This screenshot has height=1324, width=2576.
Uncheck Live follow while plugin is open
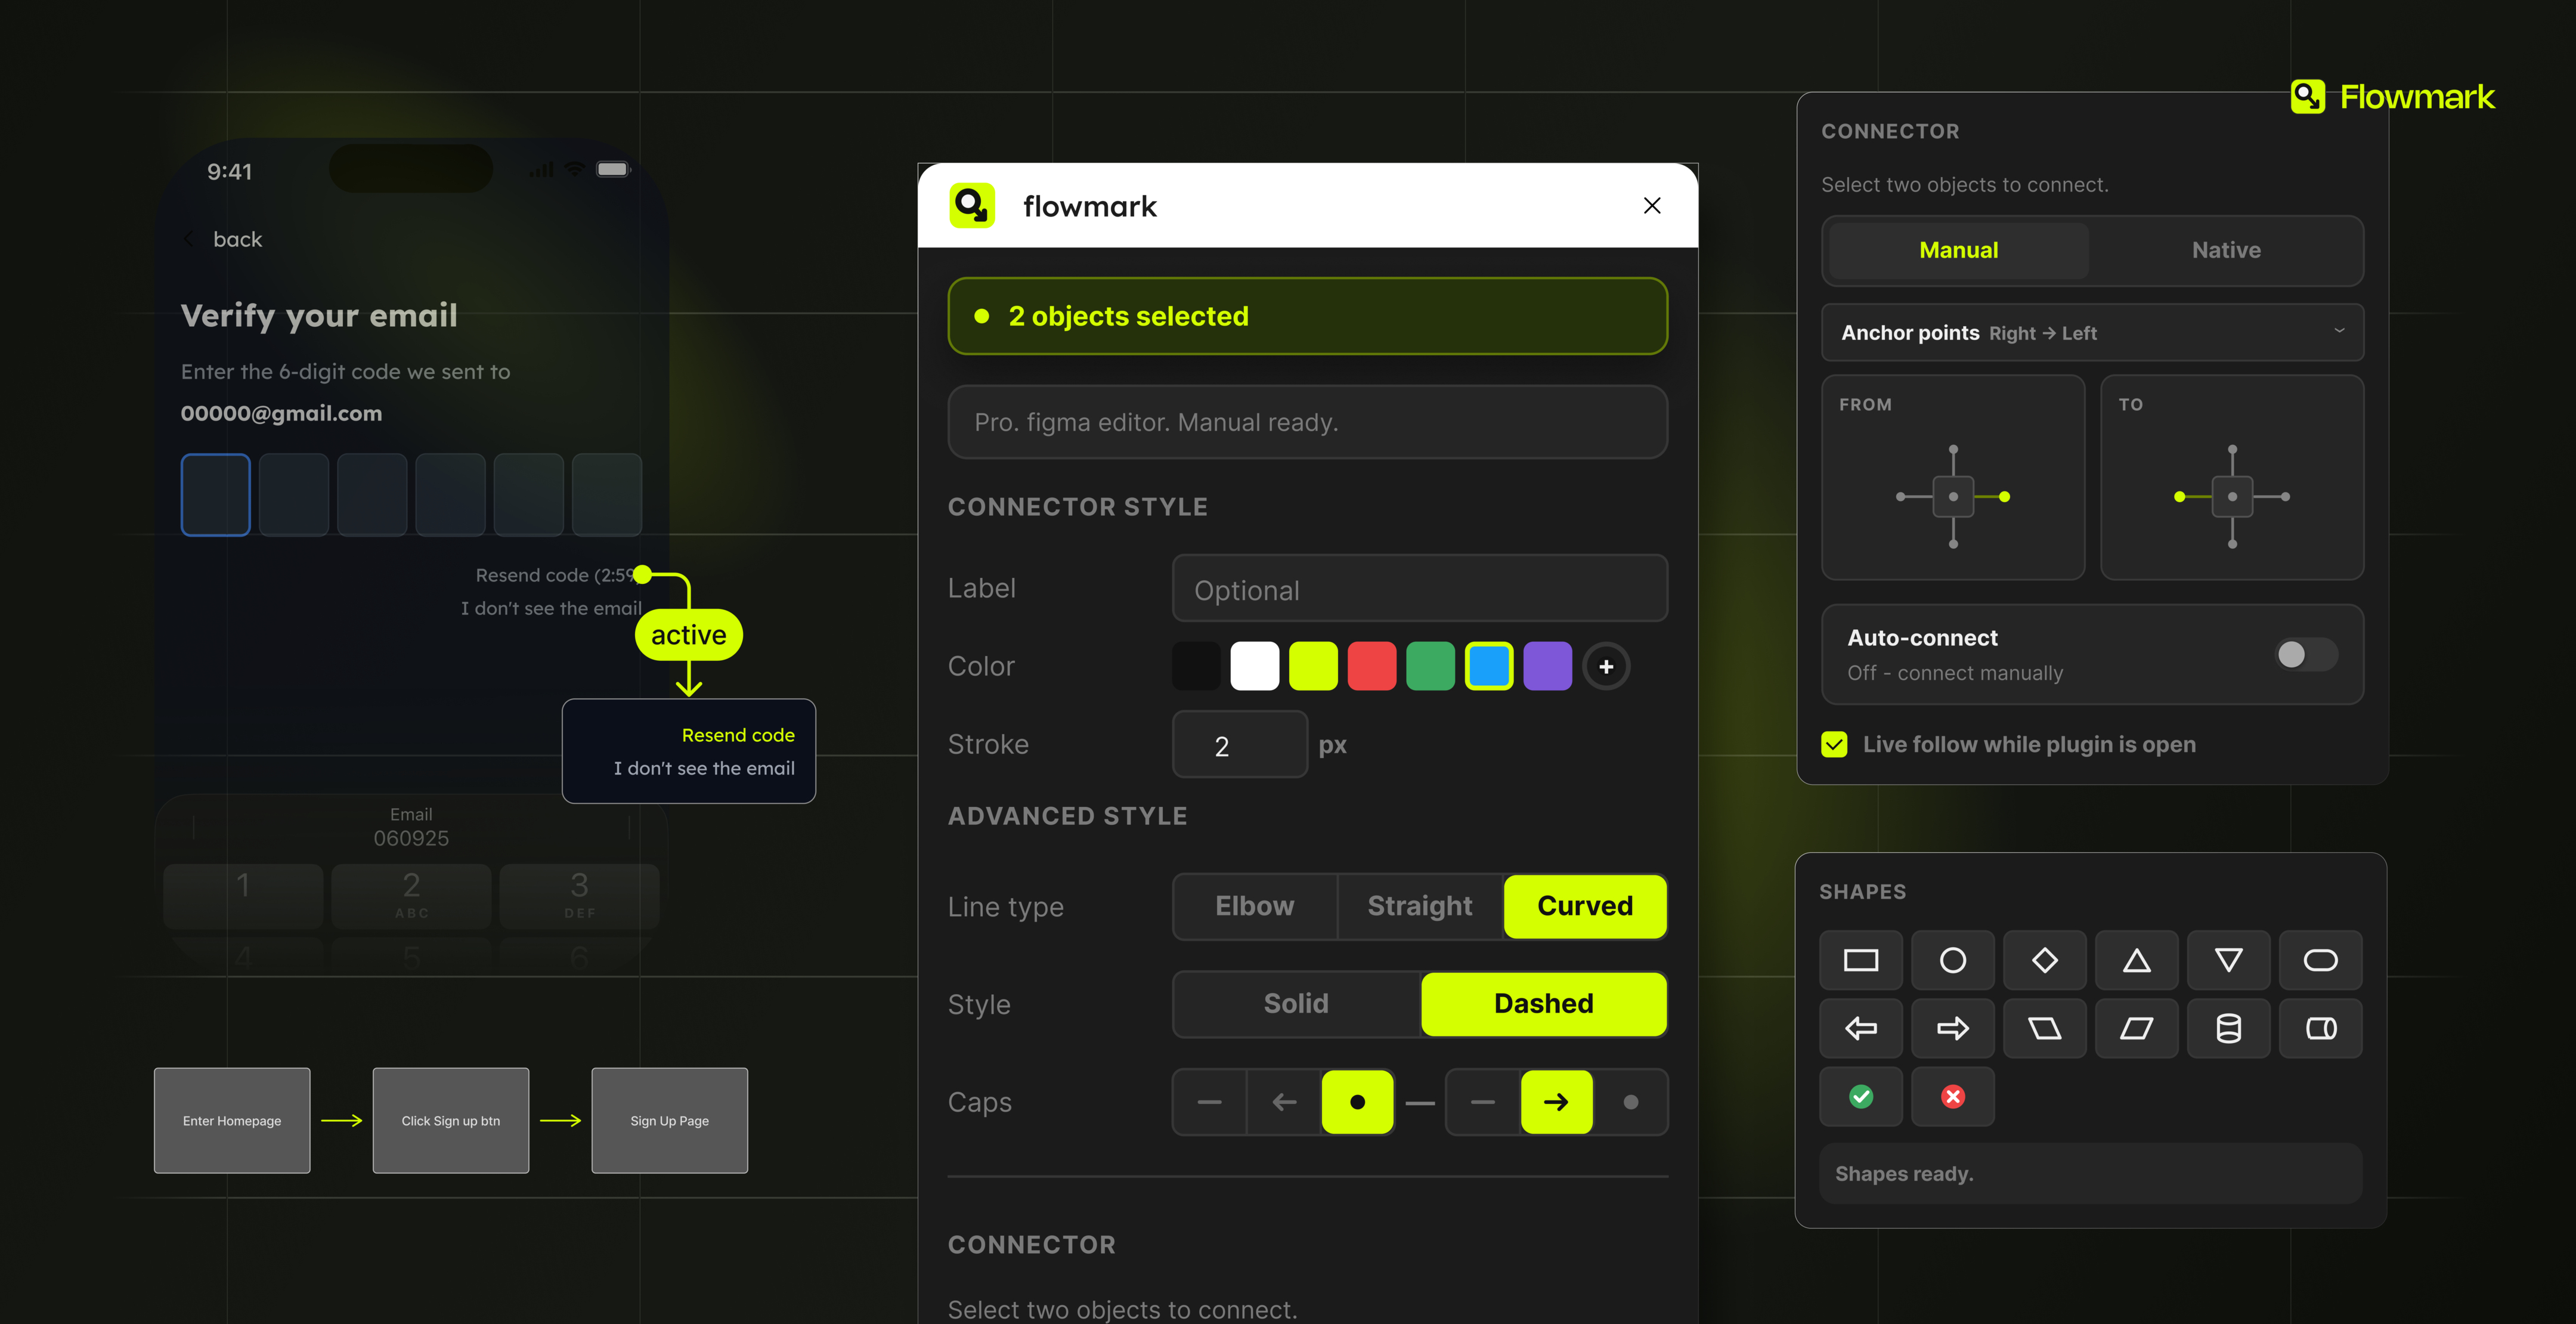click(x=1834, y=744)
